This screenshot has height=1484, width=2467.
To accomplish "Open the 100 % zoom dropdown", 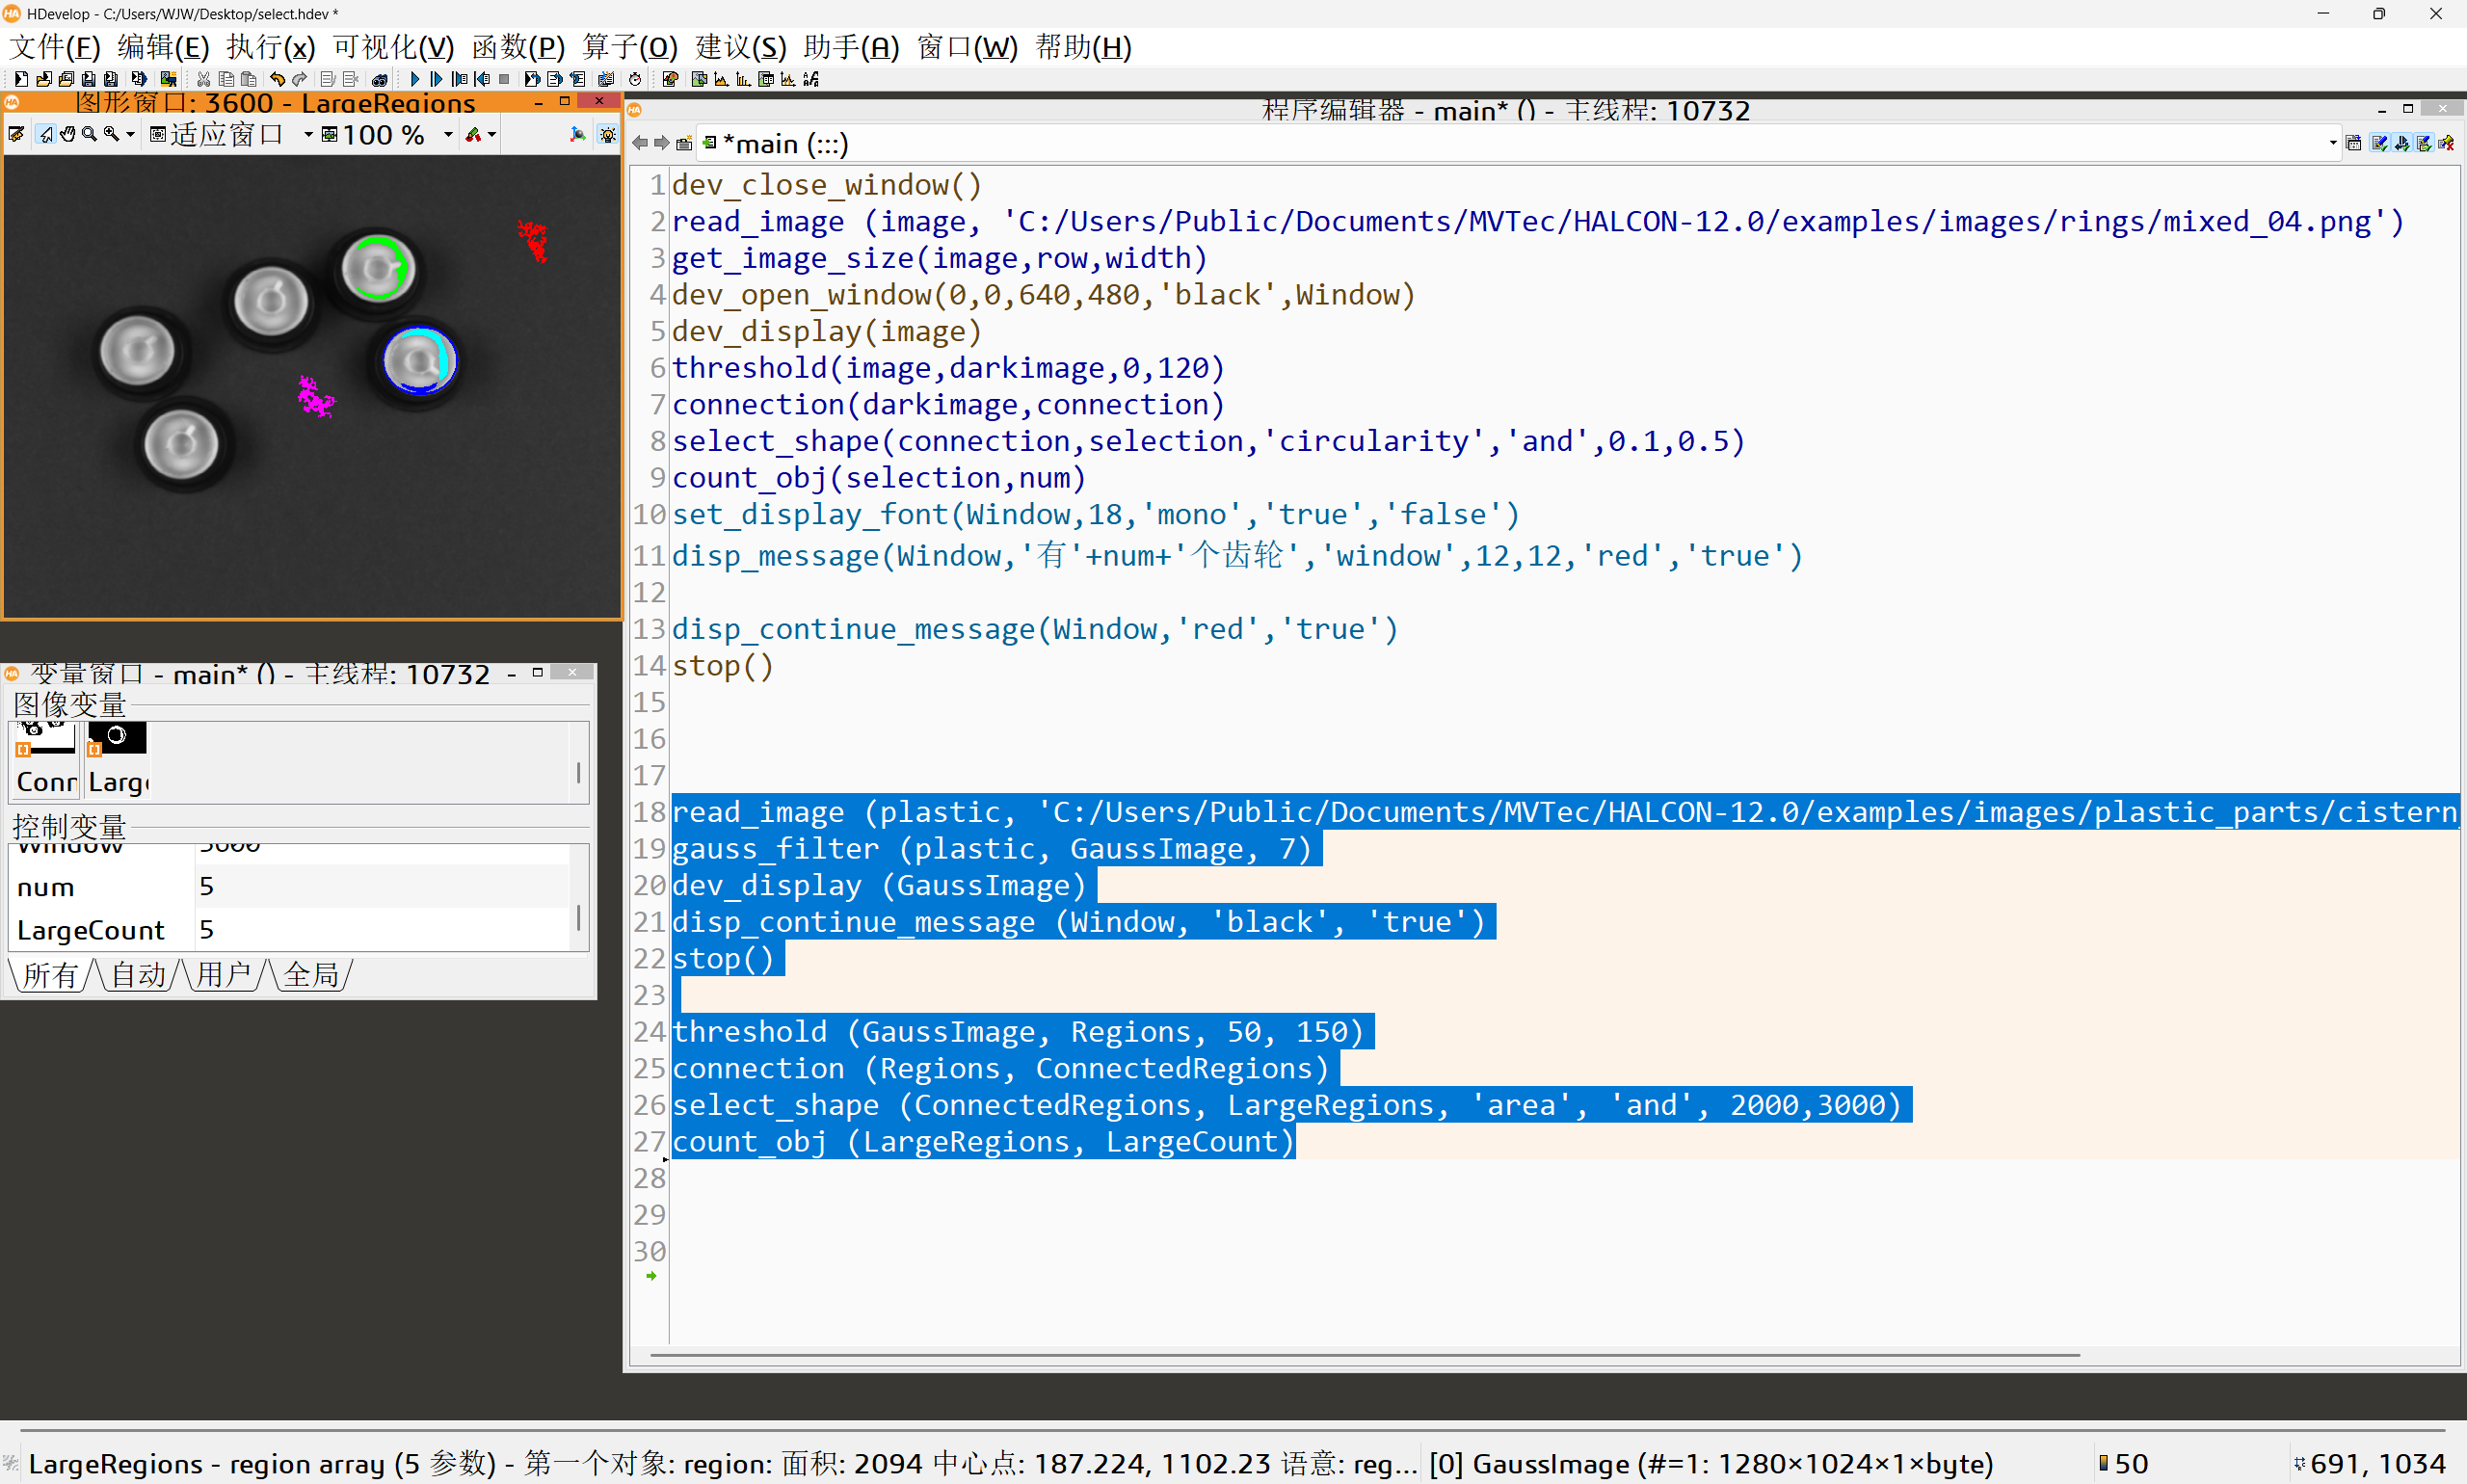I will click(448, 134).
